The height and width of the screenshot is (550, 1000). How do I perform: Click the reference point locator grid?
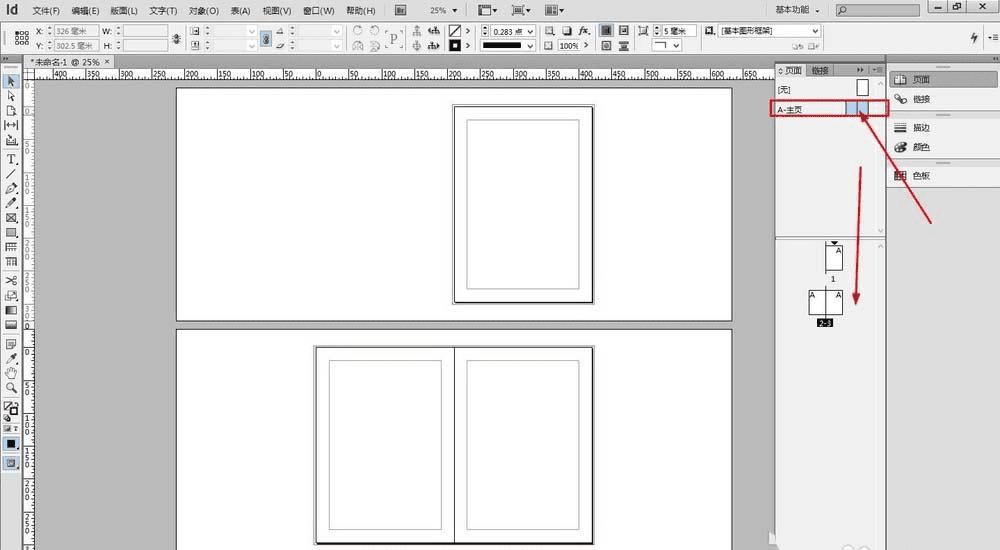coord(22,38)
